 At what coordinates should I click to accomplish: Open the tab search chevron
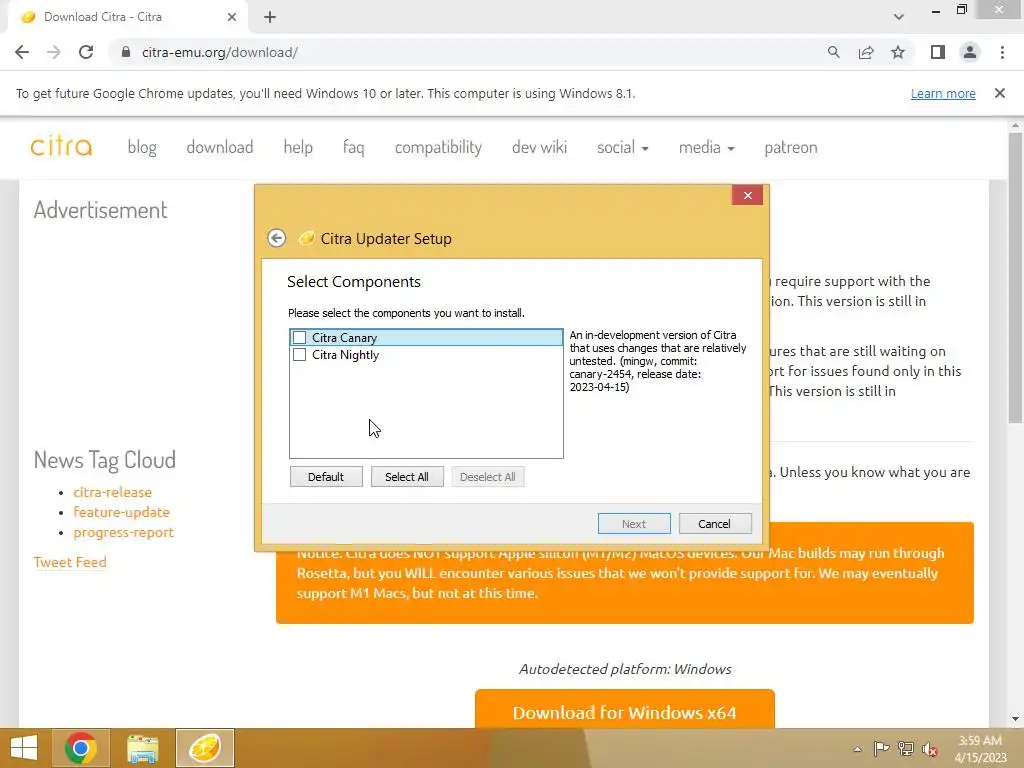899,17
